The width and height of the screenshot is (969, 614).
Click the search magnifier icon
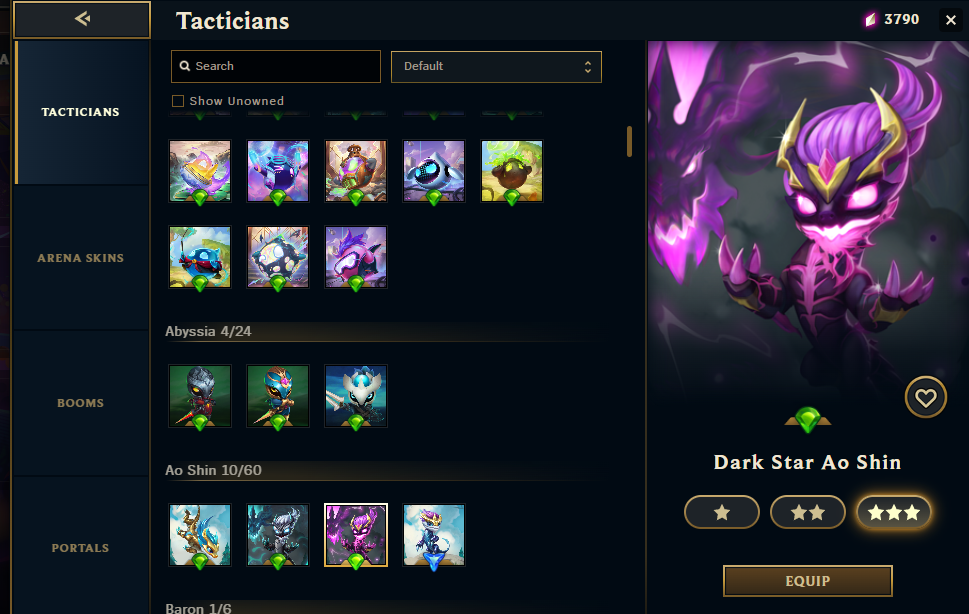pos(185,66)
